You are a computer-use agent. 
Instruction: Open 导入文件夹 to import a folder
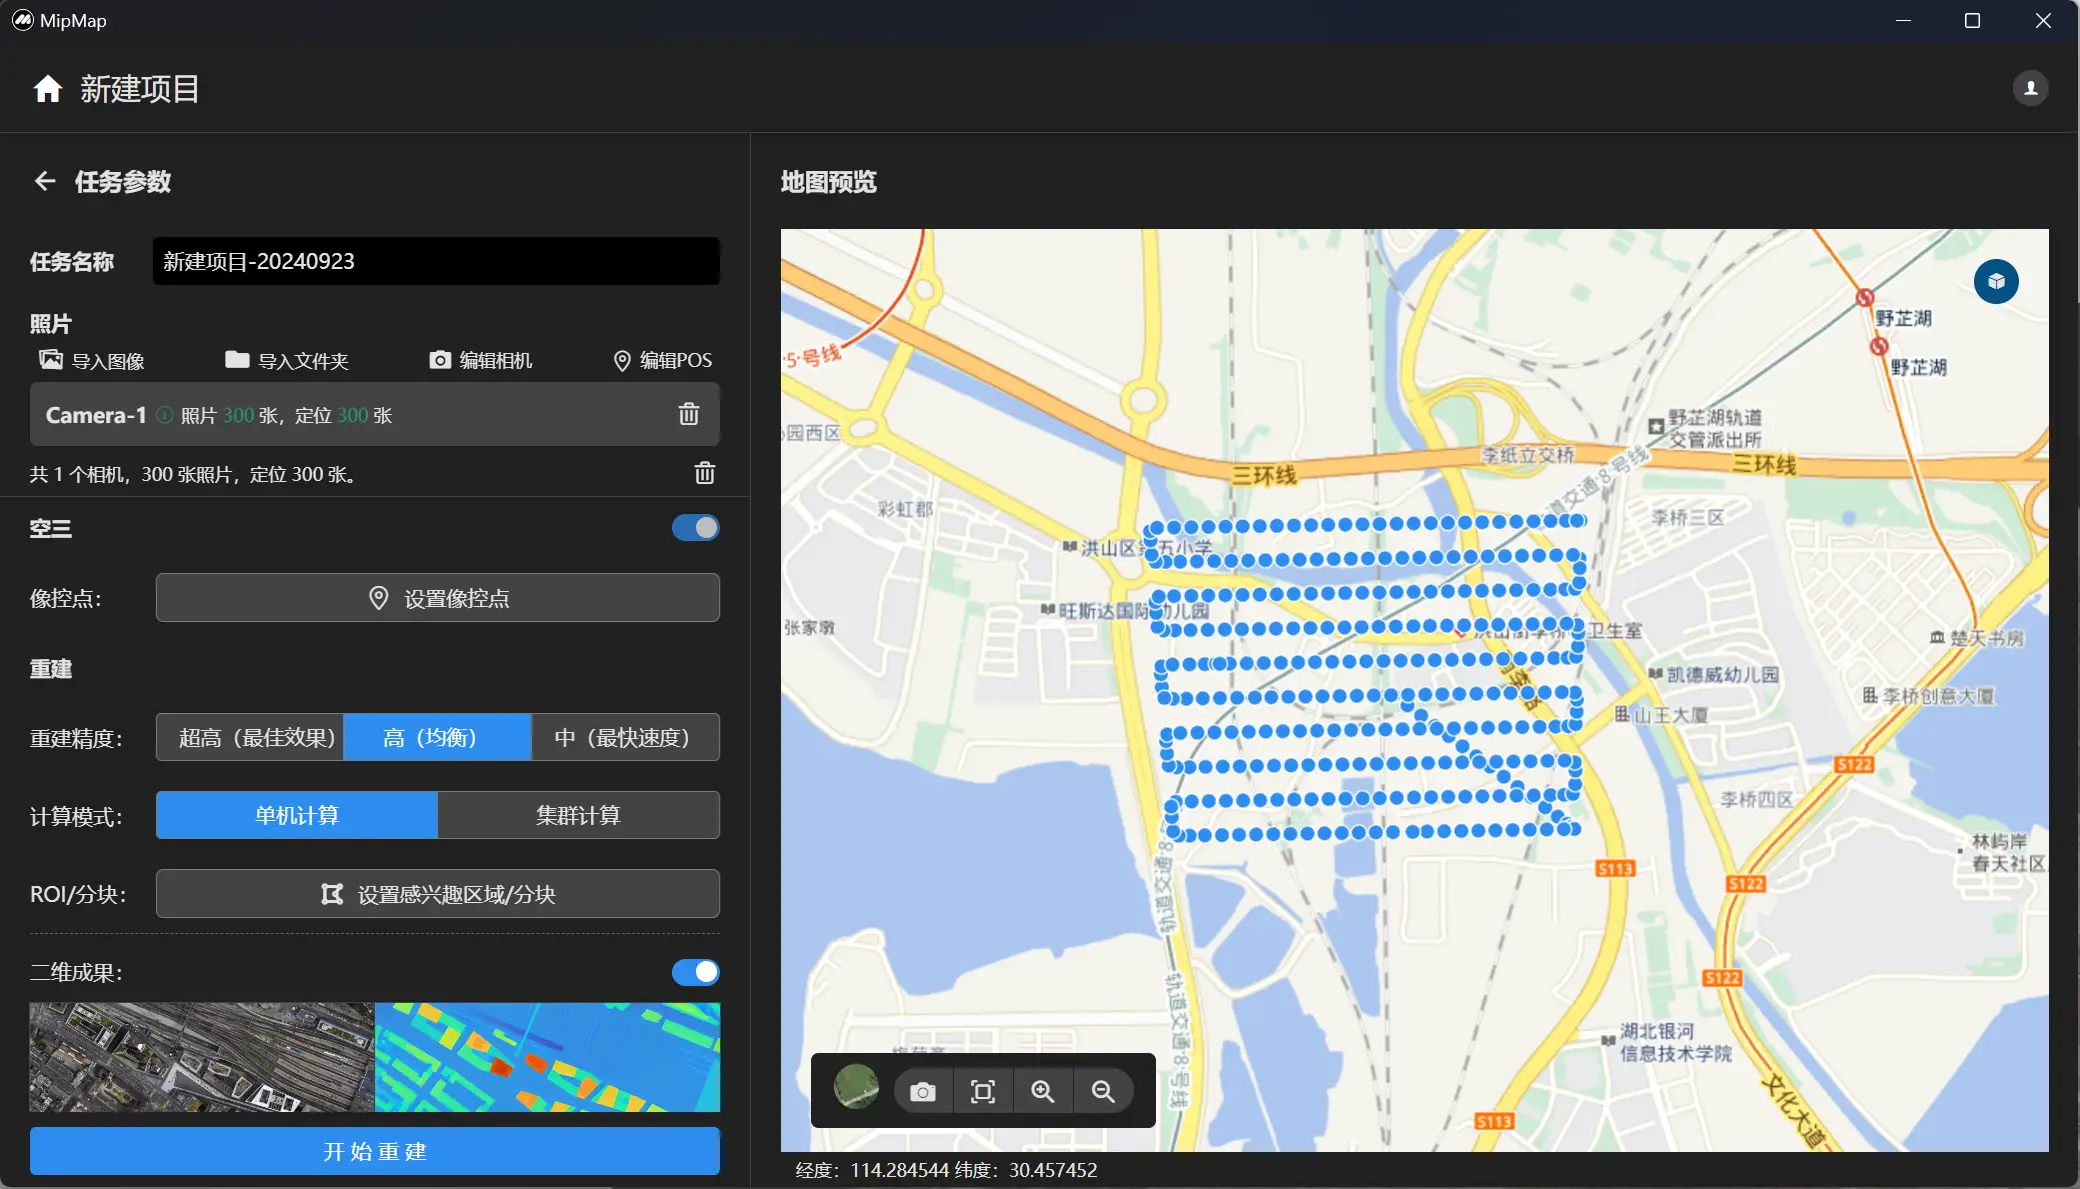coord(288,361)
